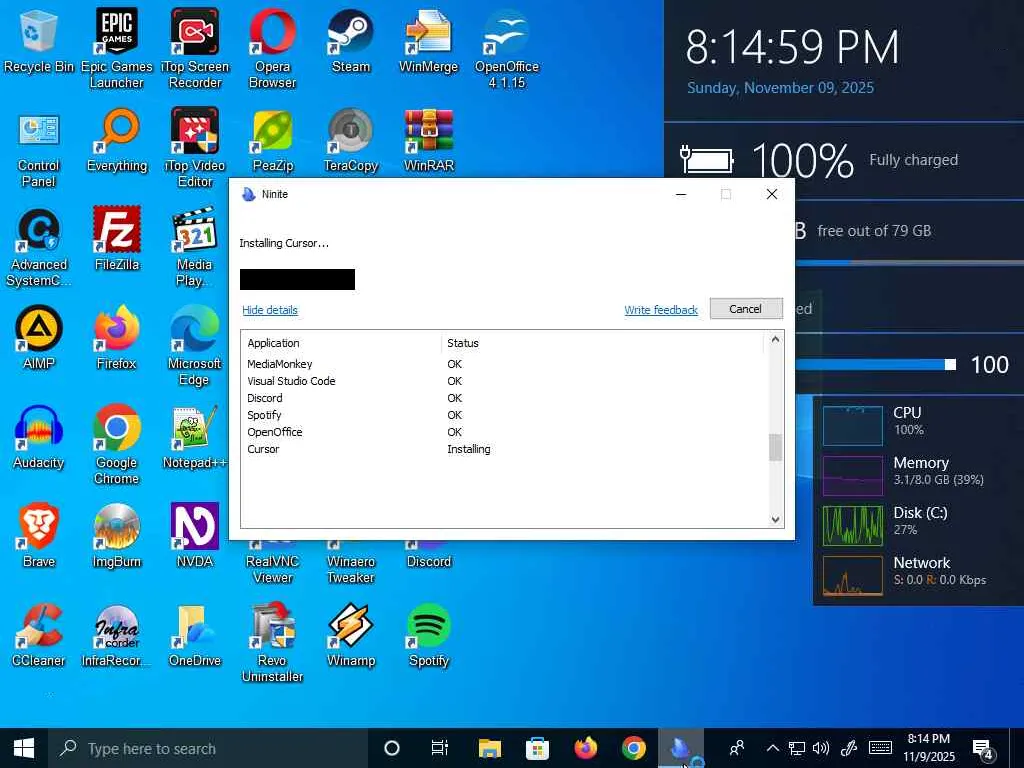Click scroll up arrow in Ninite list
The width and height of the screenshot is (1024, 768).
click(x=775, y=340)
